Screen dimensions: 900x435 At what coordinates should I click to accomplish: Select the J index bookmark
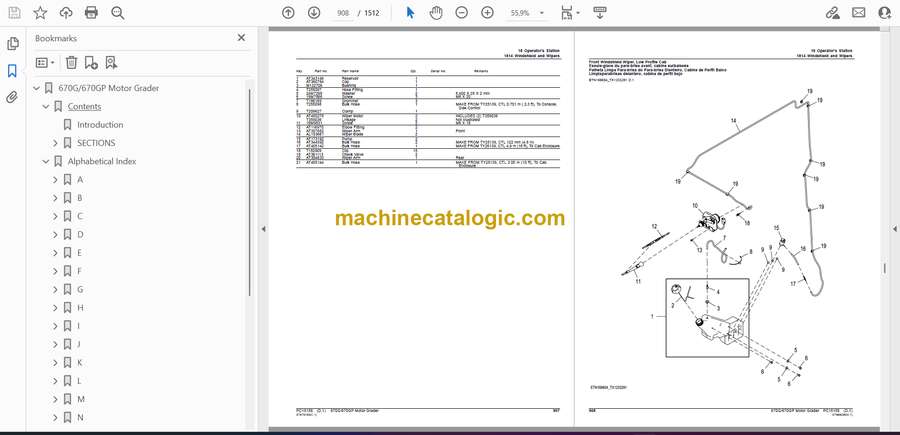tap(79, 344)
